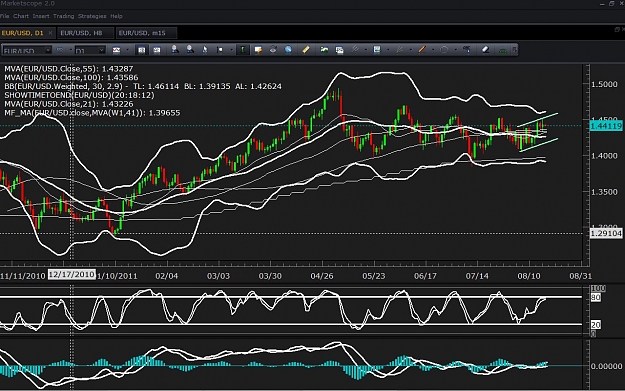Click the SHOWTIMETOEND(EUR/USD) label

pyautogui.click(x=79, y=95)
